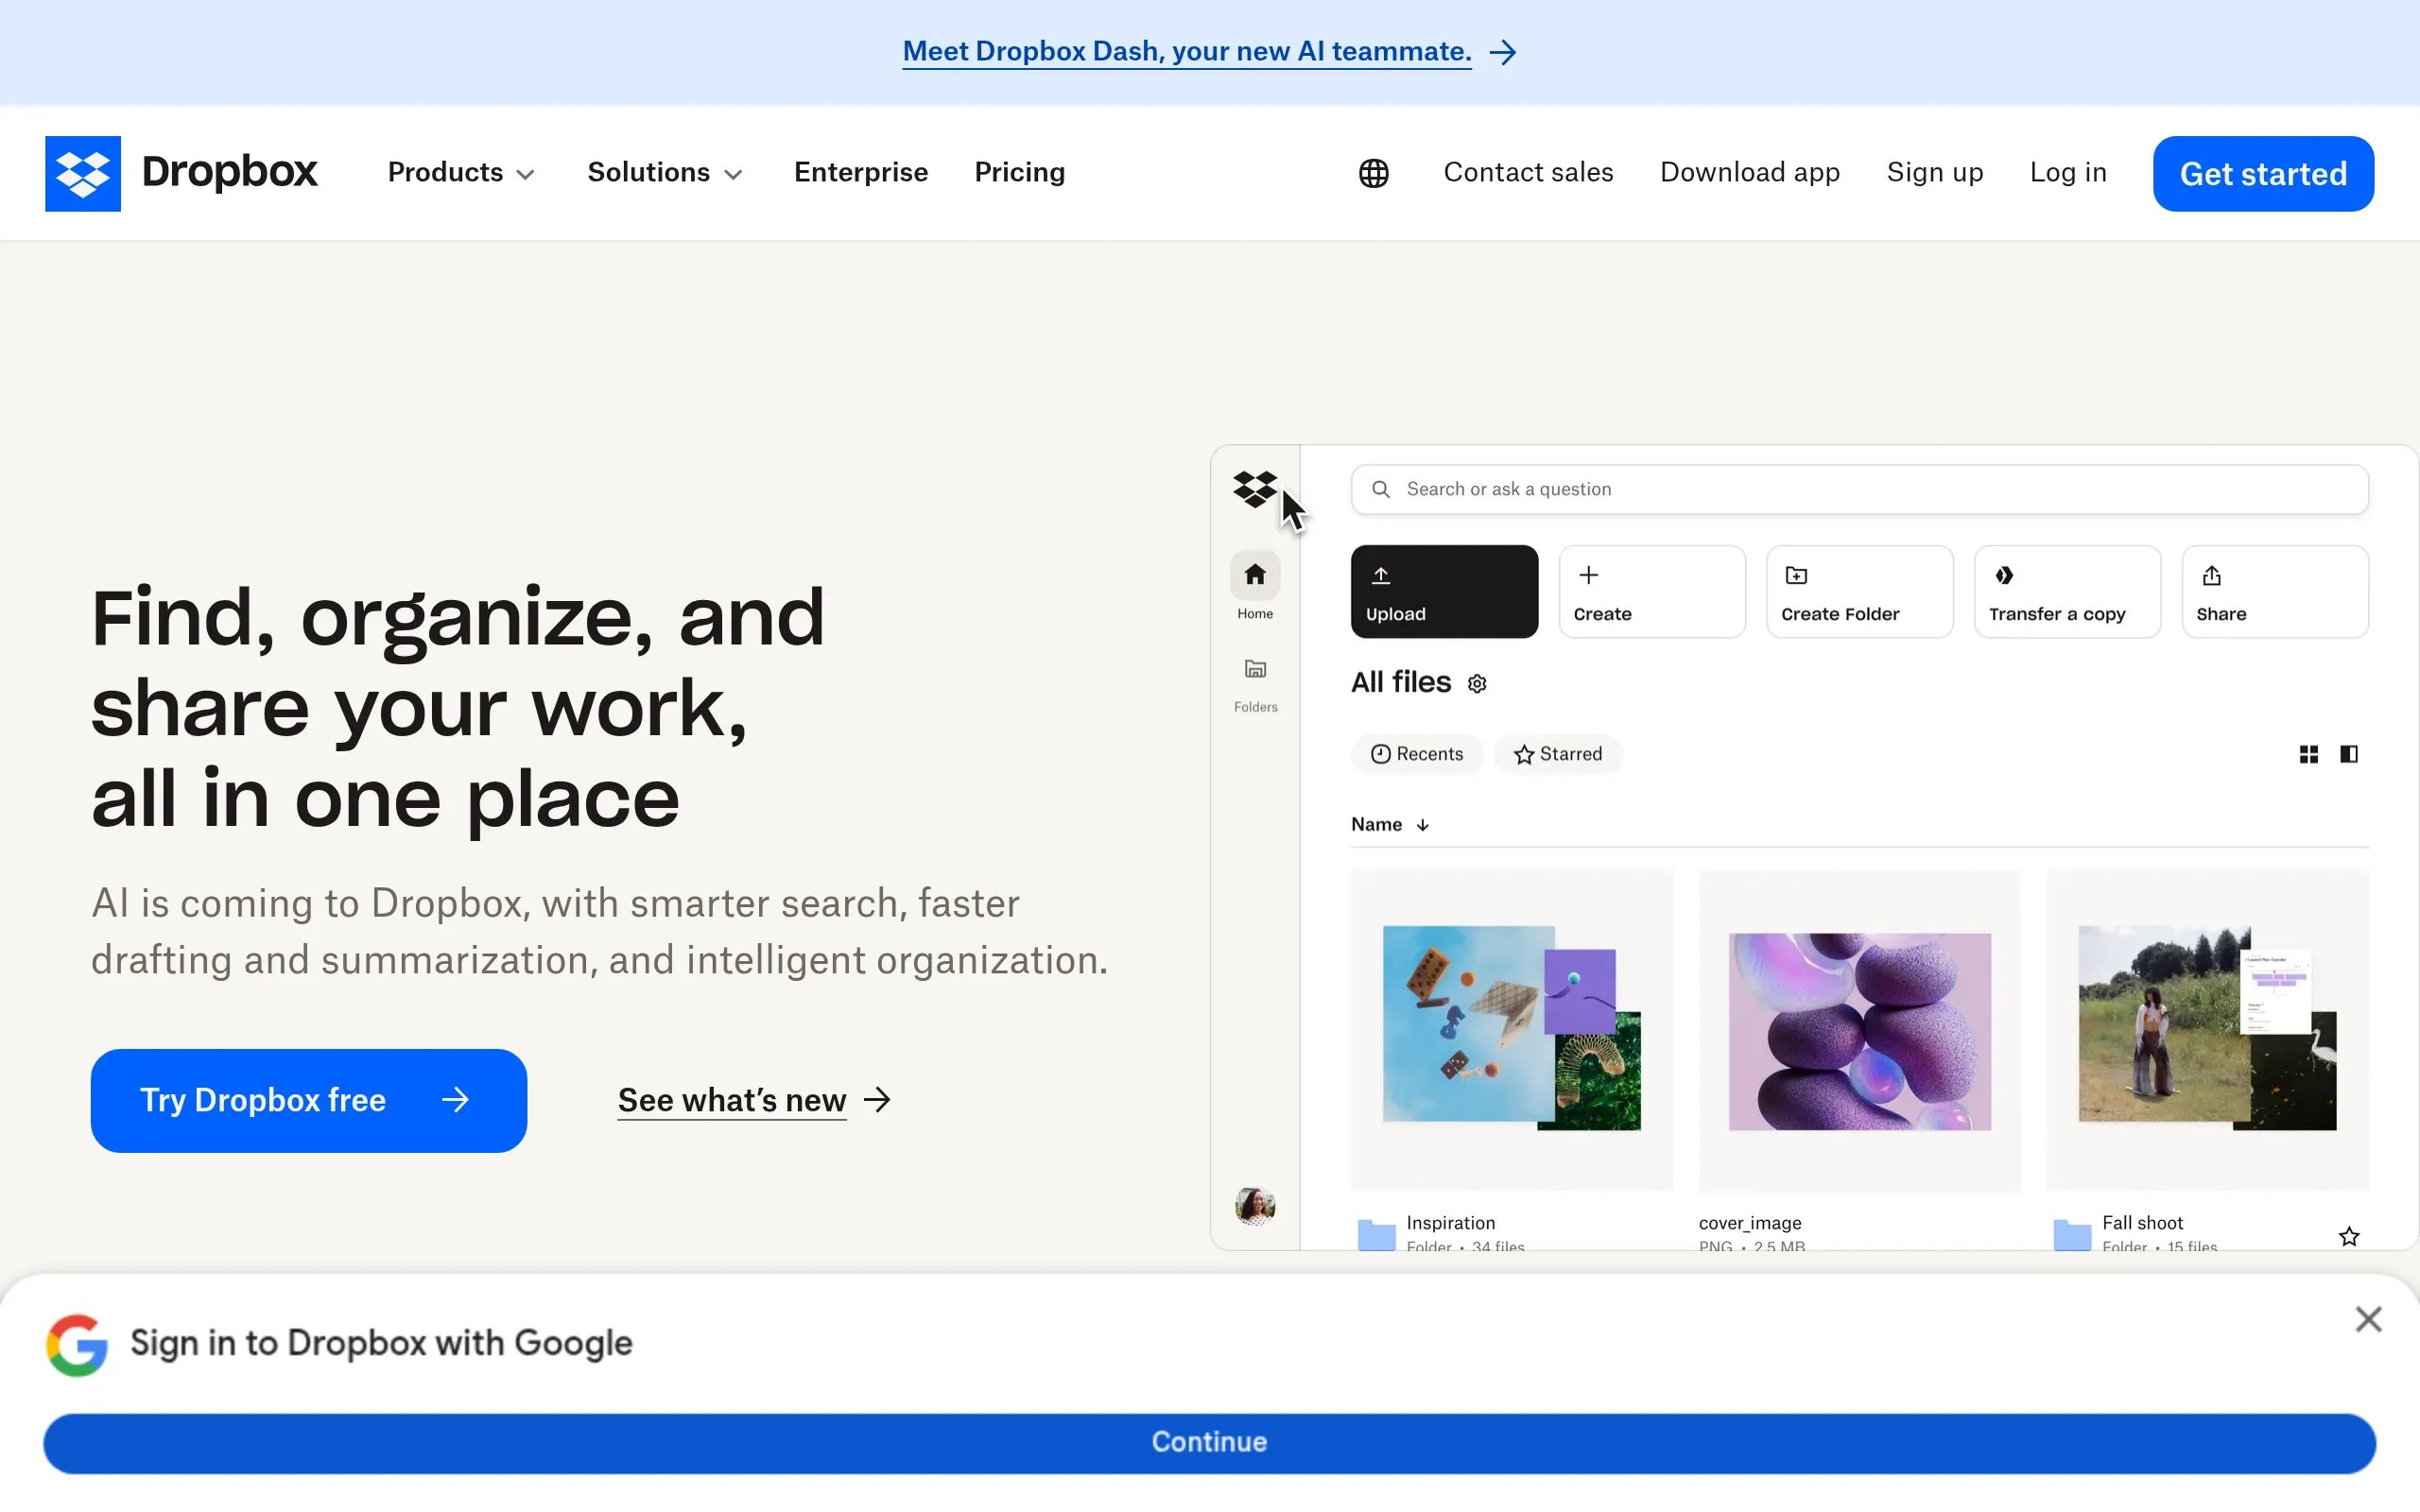
Task: Reverse the Name sort order arrow
Action: click(x=1423, y=824)
